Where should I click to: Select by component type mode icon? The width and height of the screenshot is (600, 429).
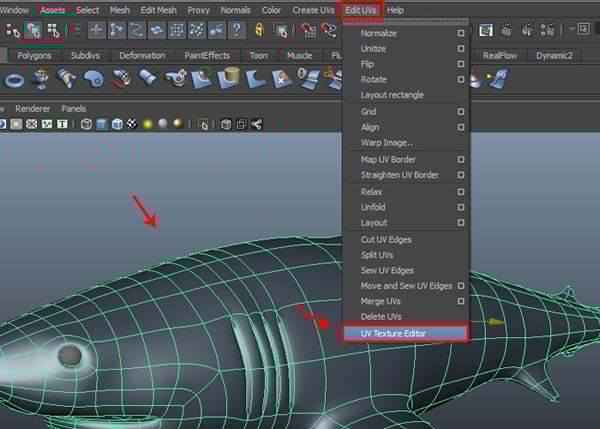click(x=53, y=30)
